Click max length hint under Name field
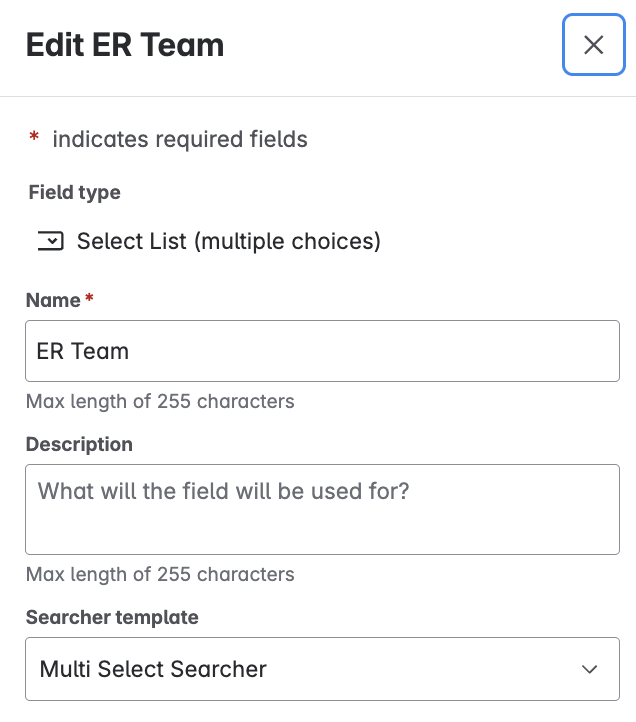 [160, 402]
